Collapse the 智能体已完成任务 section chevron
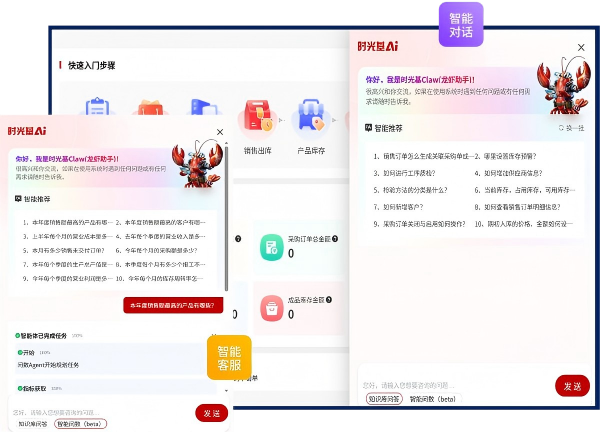The width and height of the screenshot is (600, 432). click(x=214, y=336)
